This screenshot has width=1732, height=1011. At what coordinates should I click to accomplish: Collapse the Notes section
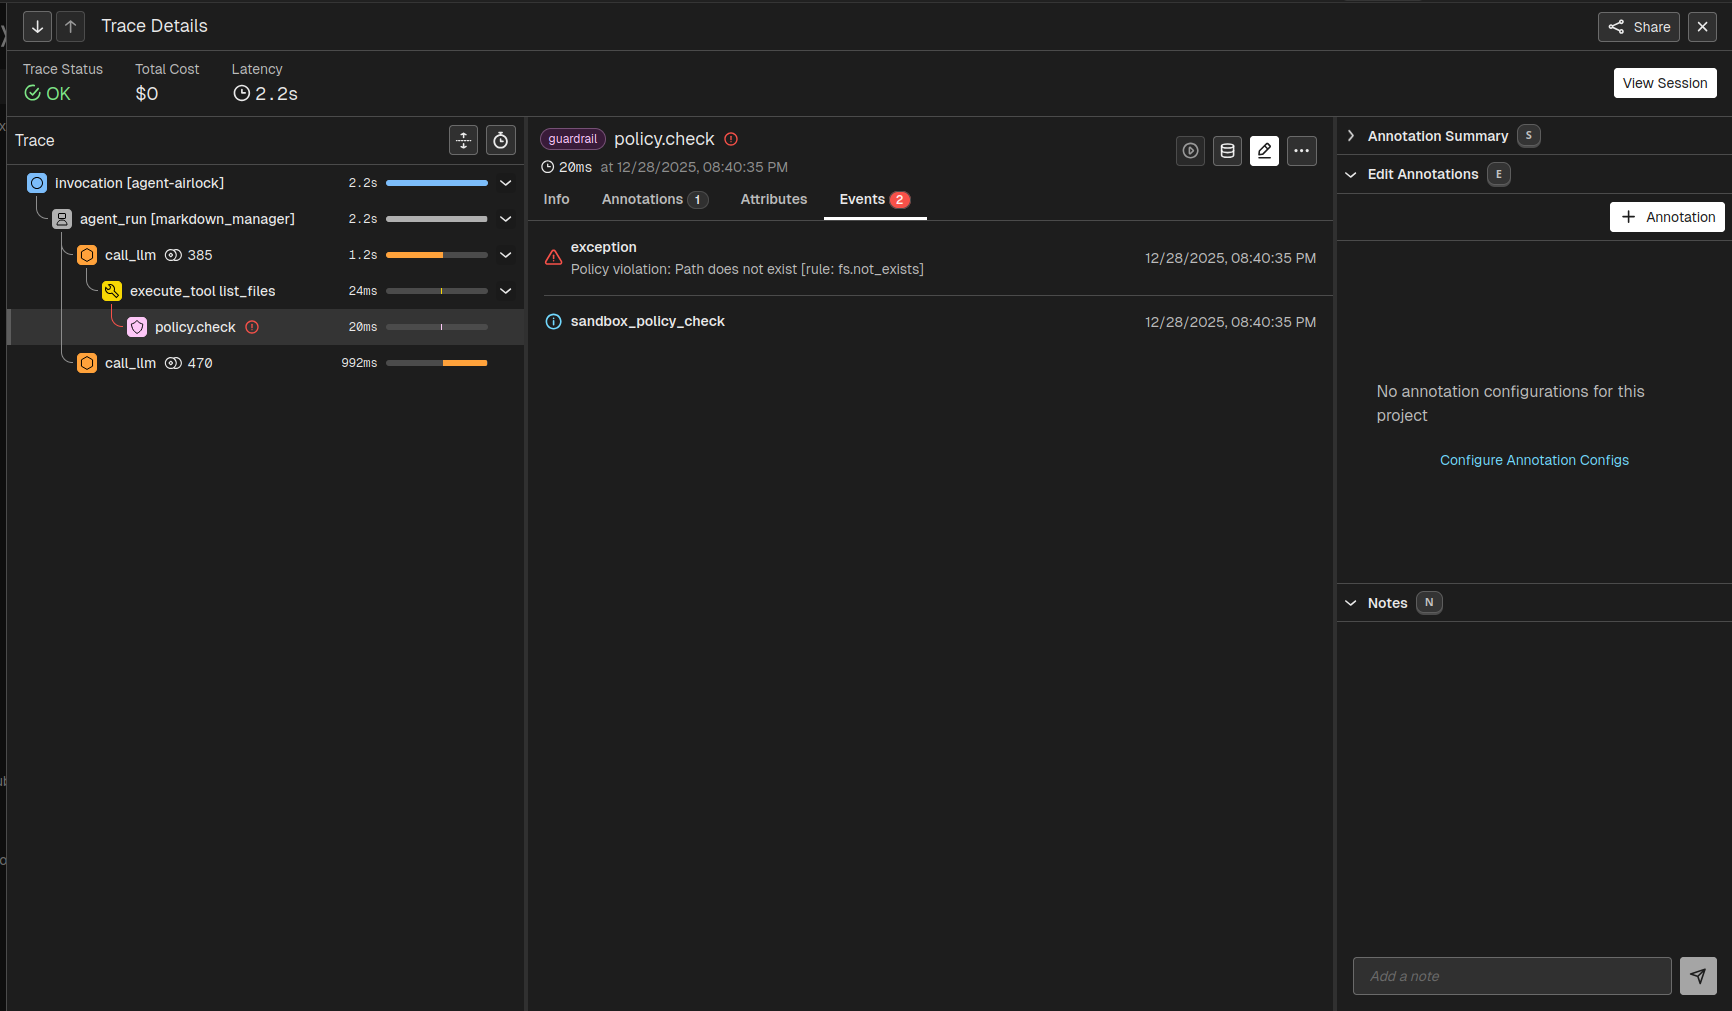point(1351,603)
